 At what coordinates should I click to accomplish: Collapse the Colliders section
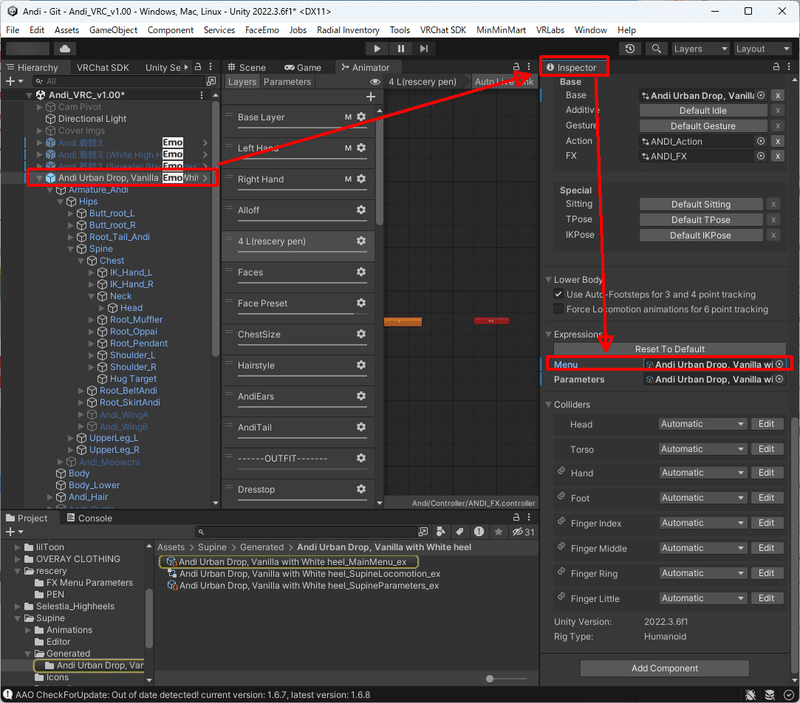click(548, 405)
